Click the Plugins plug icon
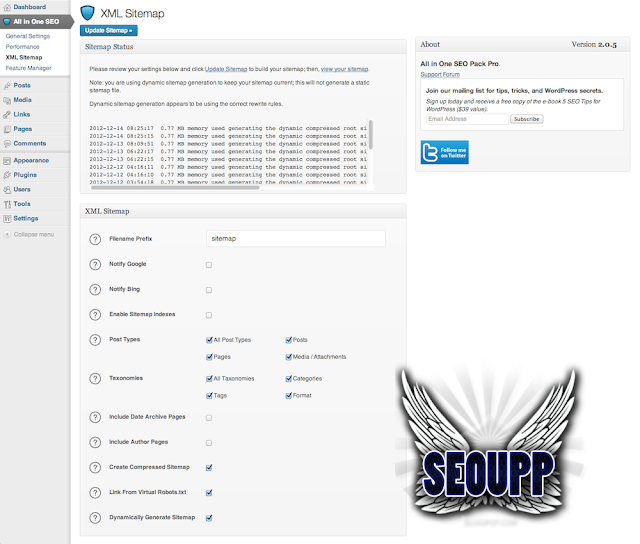The image size is (640, 544). tap(7, 175)
